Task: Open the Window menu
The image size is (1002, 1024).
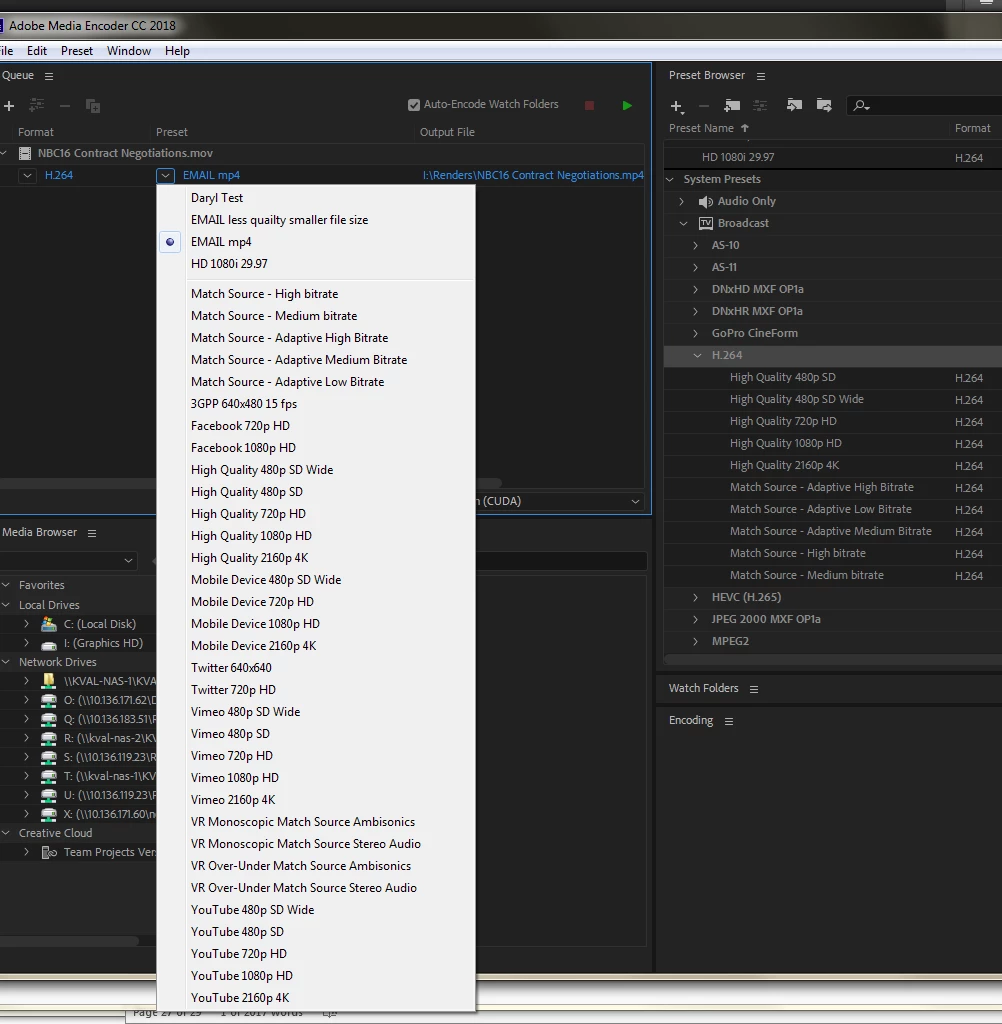Action: [x=129, y=51]
